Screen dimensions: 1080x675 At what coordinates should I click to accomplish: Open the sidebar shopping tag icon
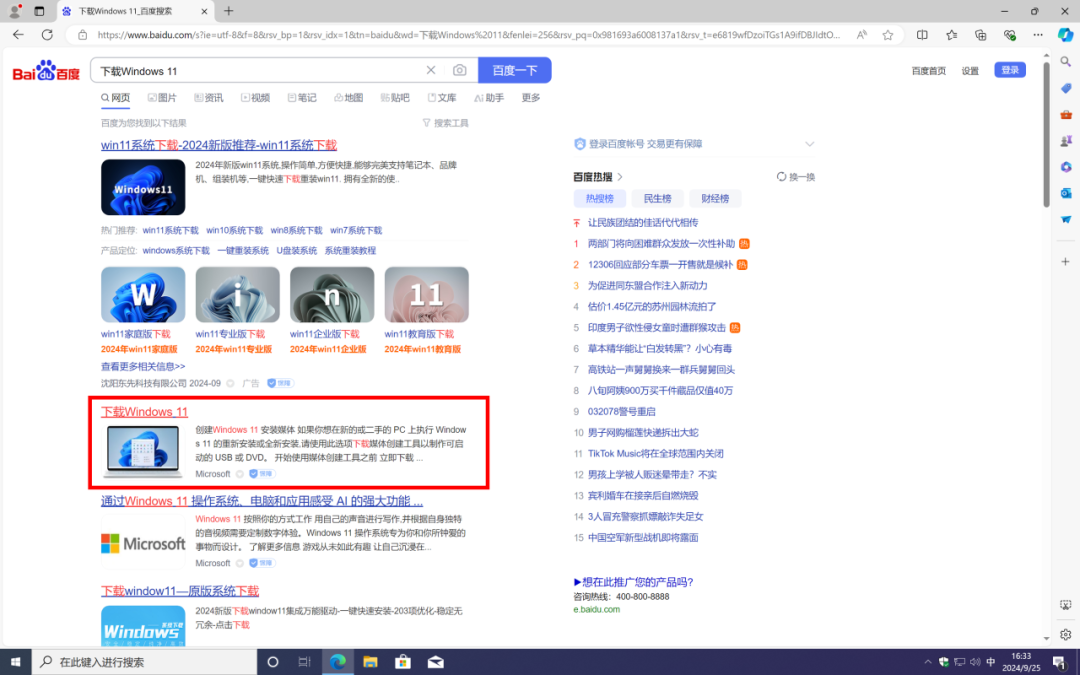[1066, 88]
